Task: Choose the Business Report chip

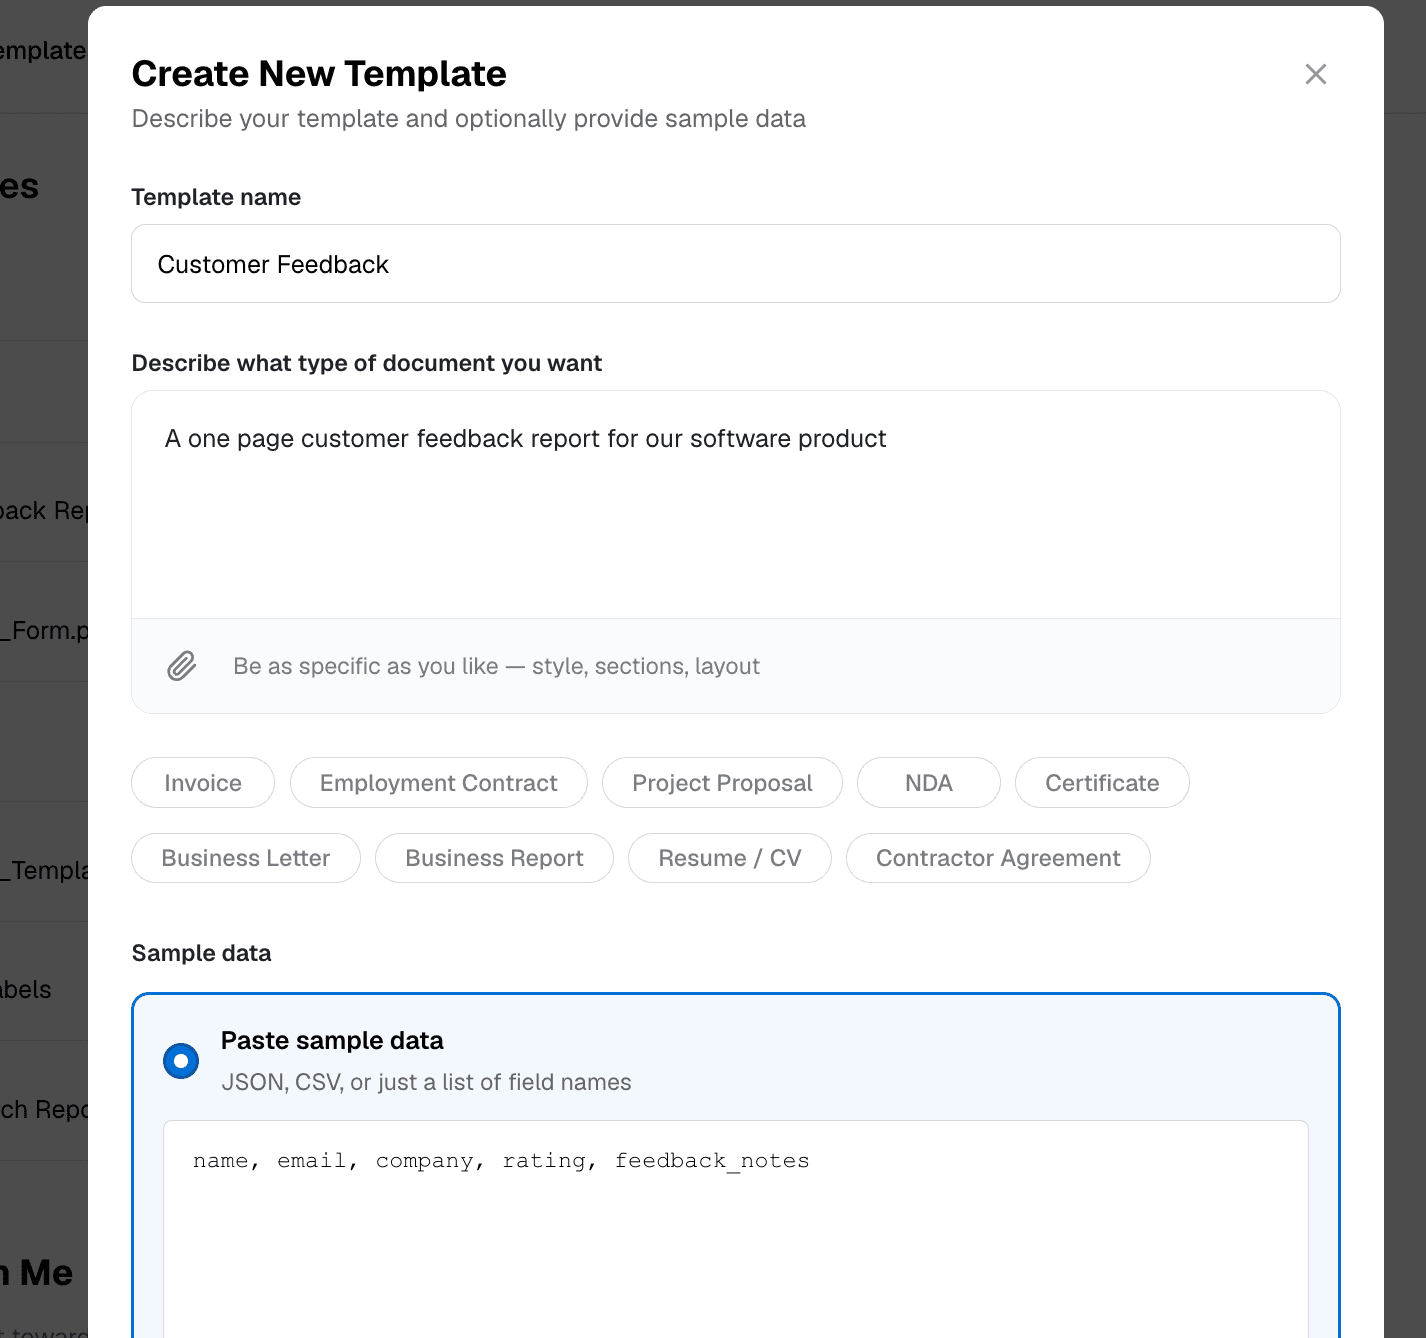Action: point(494,858)
